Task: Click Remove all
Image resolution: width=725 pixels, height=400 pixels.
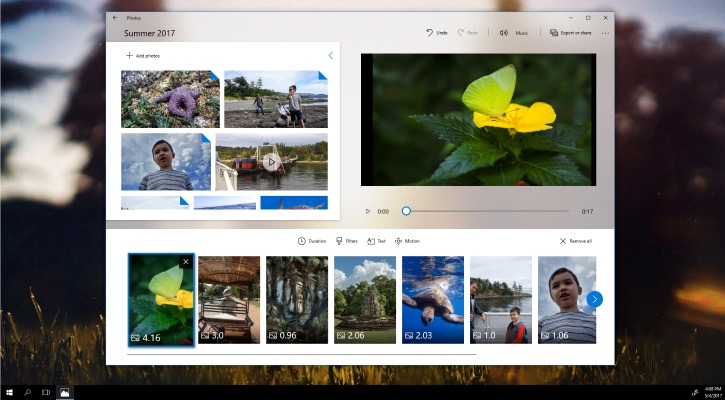Action: click(x=575, y=241)
